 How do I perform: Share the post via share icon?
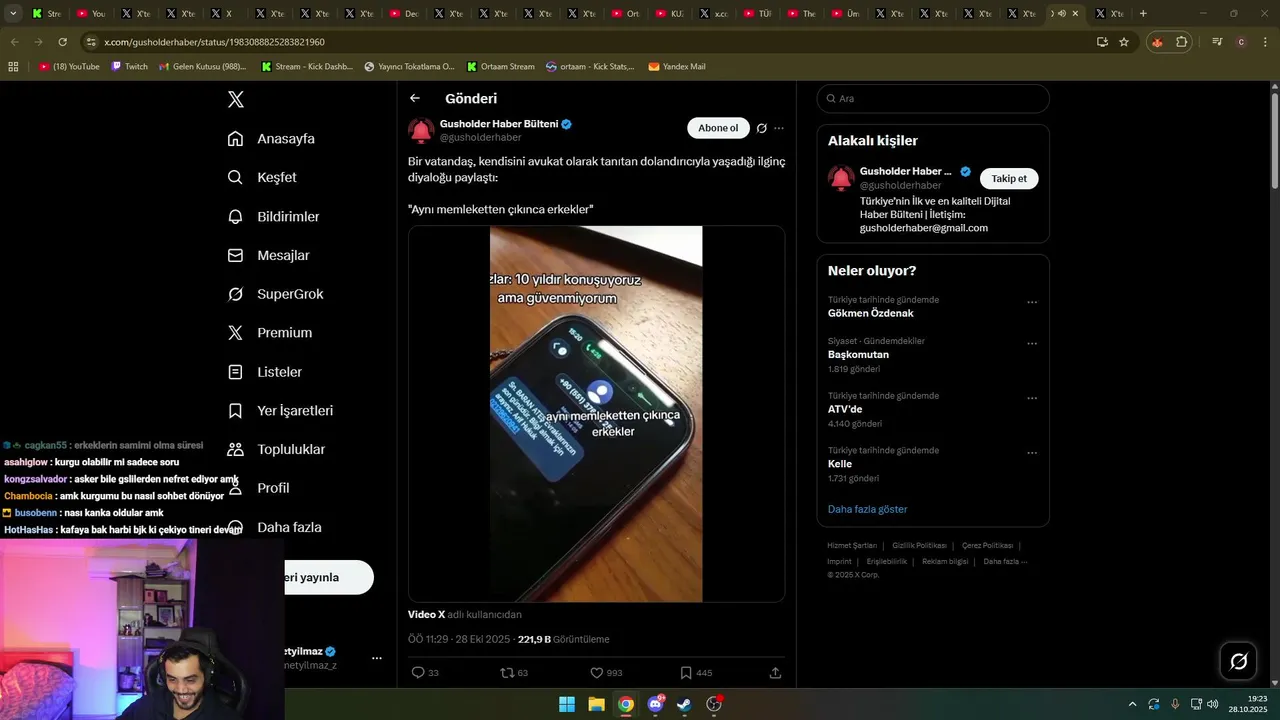coord(775,673)
